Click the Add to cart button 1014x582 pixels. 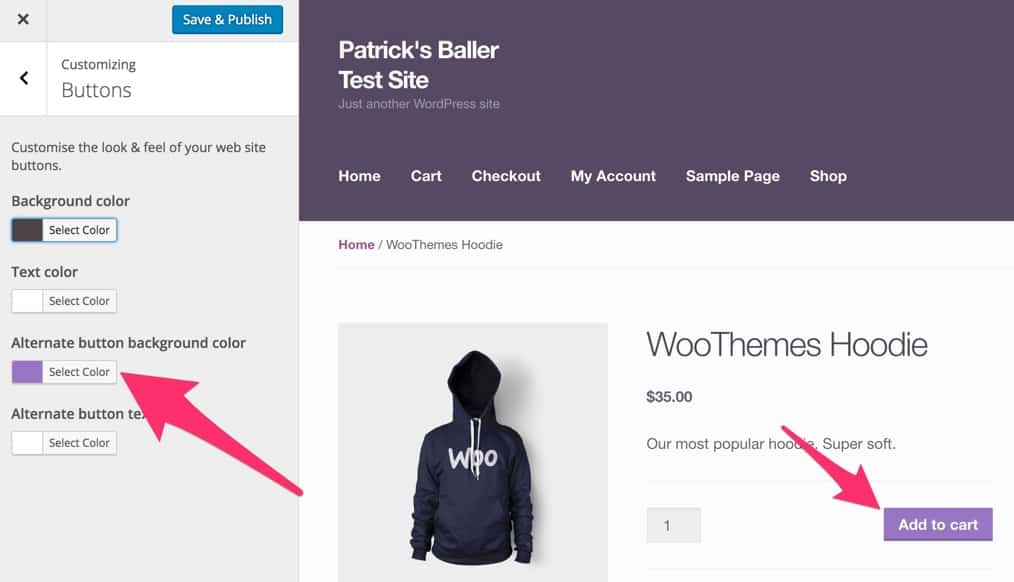pos(937,524)
